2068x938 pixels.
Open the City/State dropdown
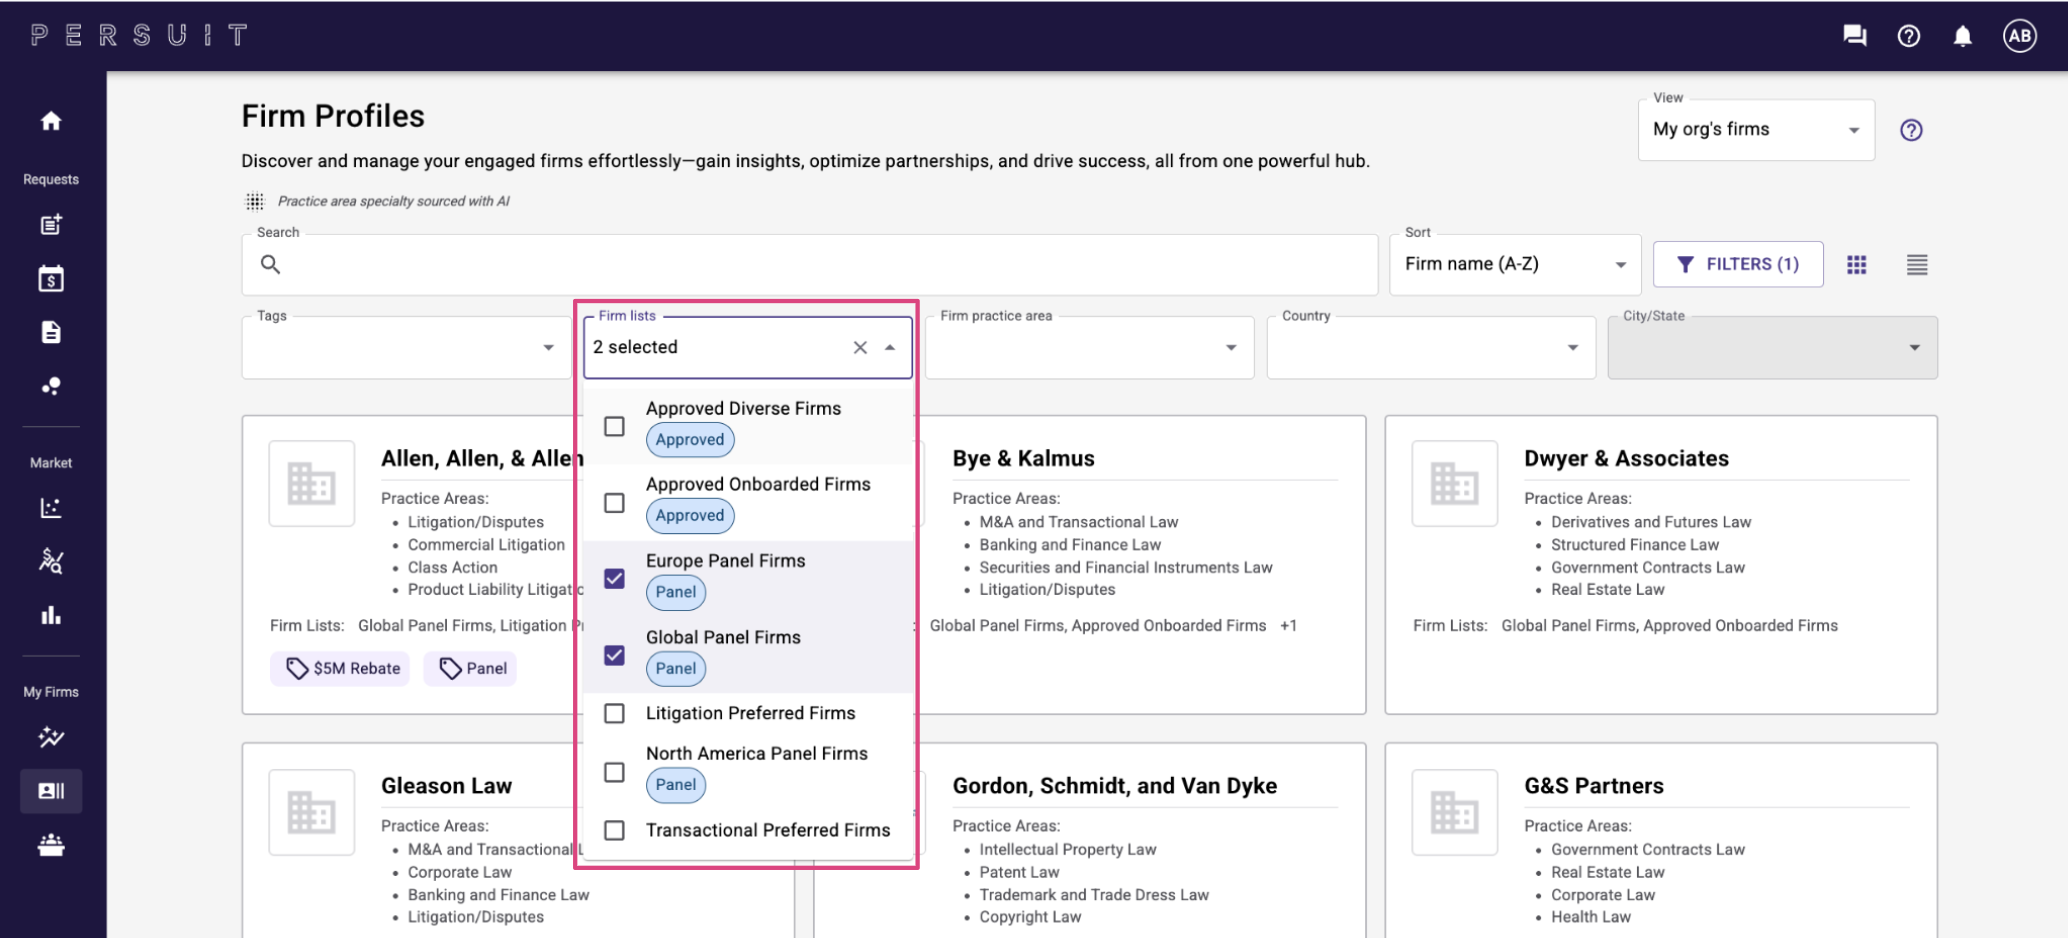[1772, 347]
